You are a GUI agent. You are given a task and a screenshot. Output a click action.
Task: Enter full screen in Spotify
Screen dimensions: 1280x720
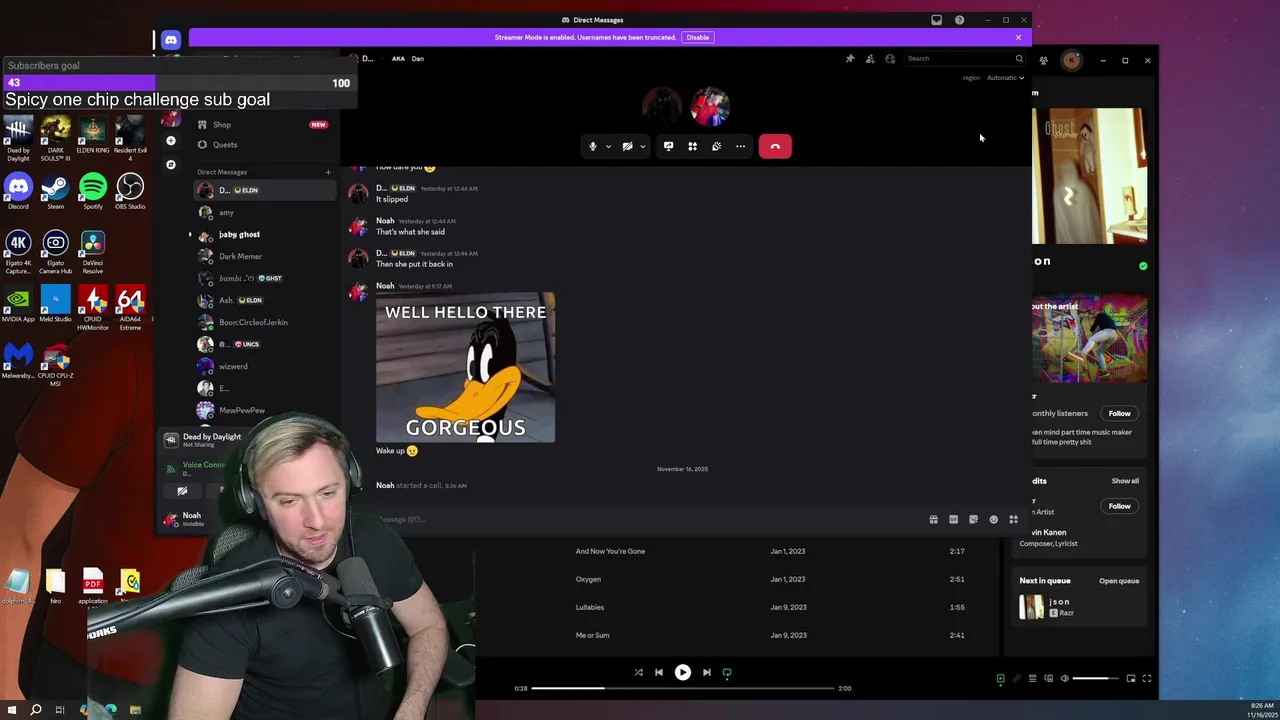click(x=1147, y=679)
